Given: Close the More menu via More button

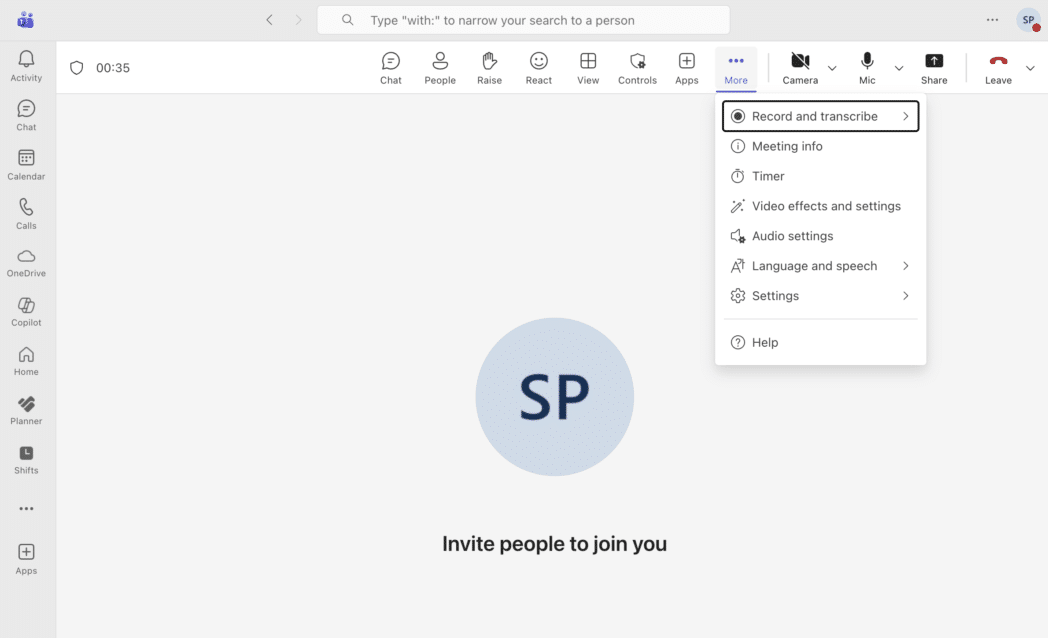Looking at the screenshot, I should click(736, 68).
